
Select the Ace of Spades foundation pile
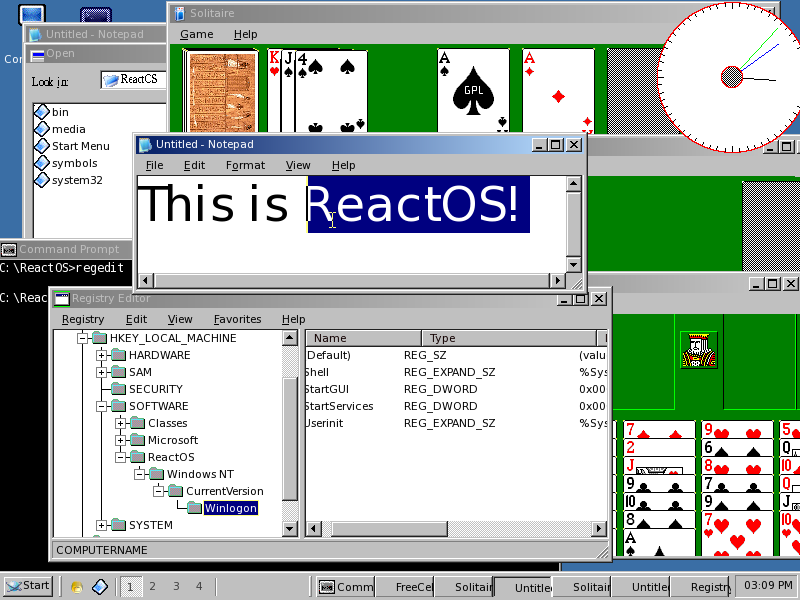pos(475,90)
